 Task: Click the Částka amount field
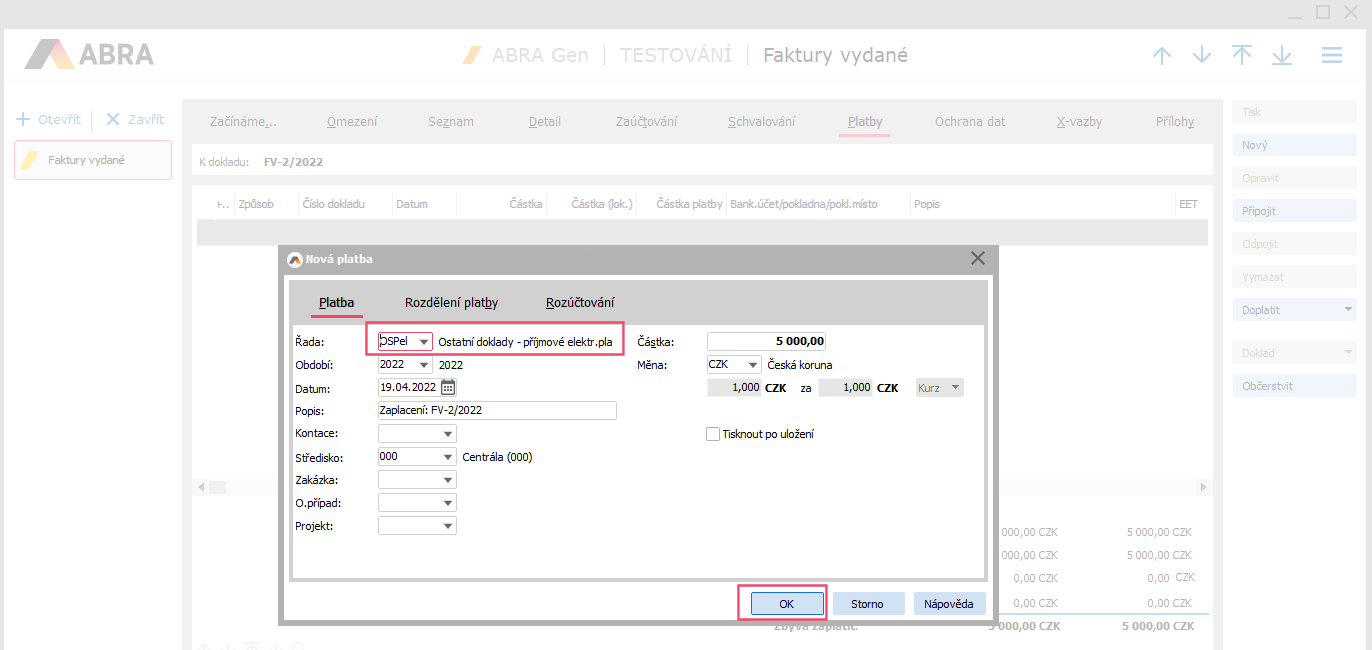pyautogui.click(x=766, y=341)
